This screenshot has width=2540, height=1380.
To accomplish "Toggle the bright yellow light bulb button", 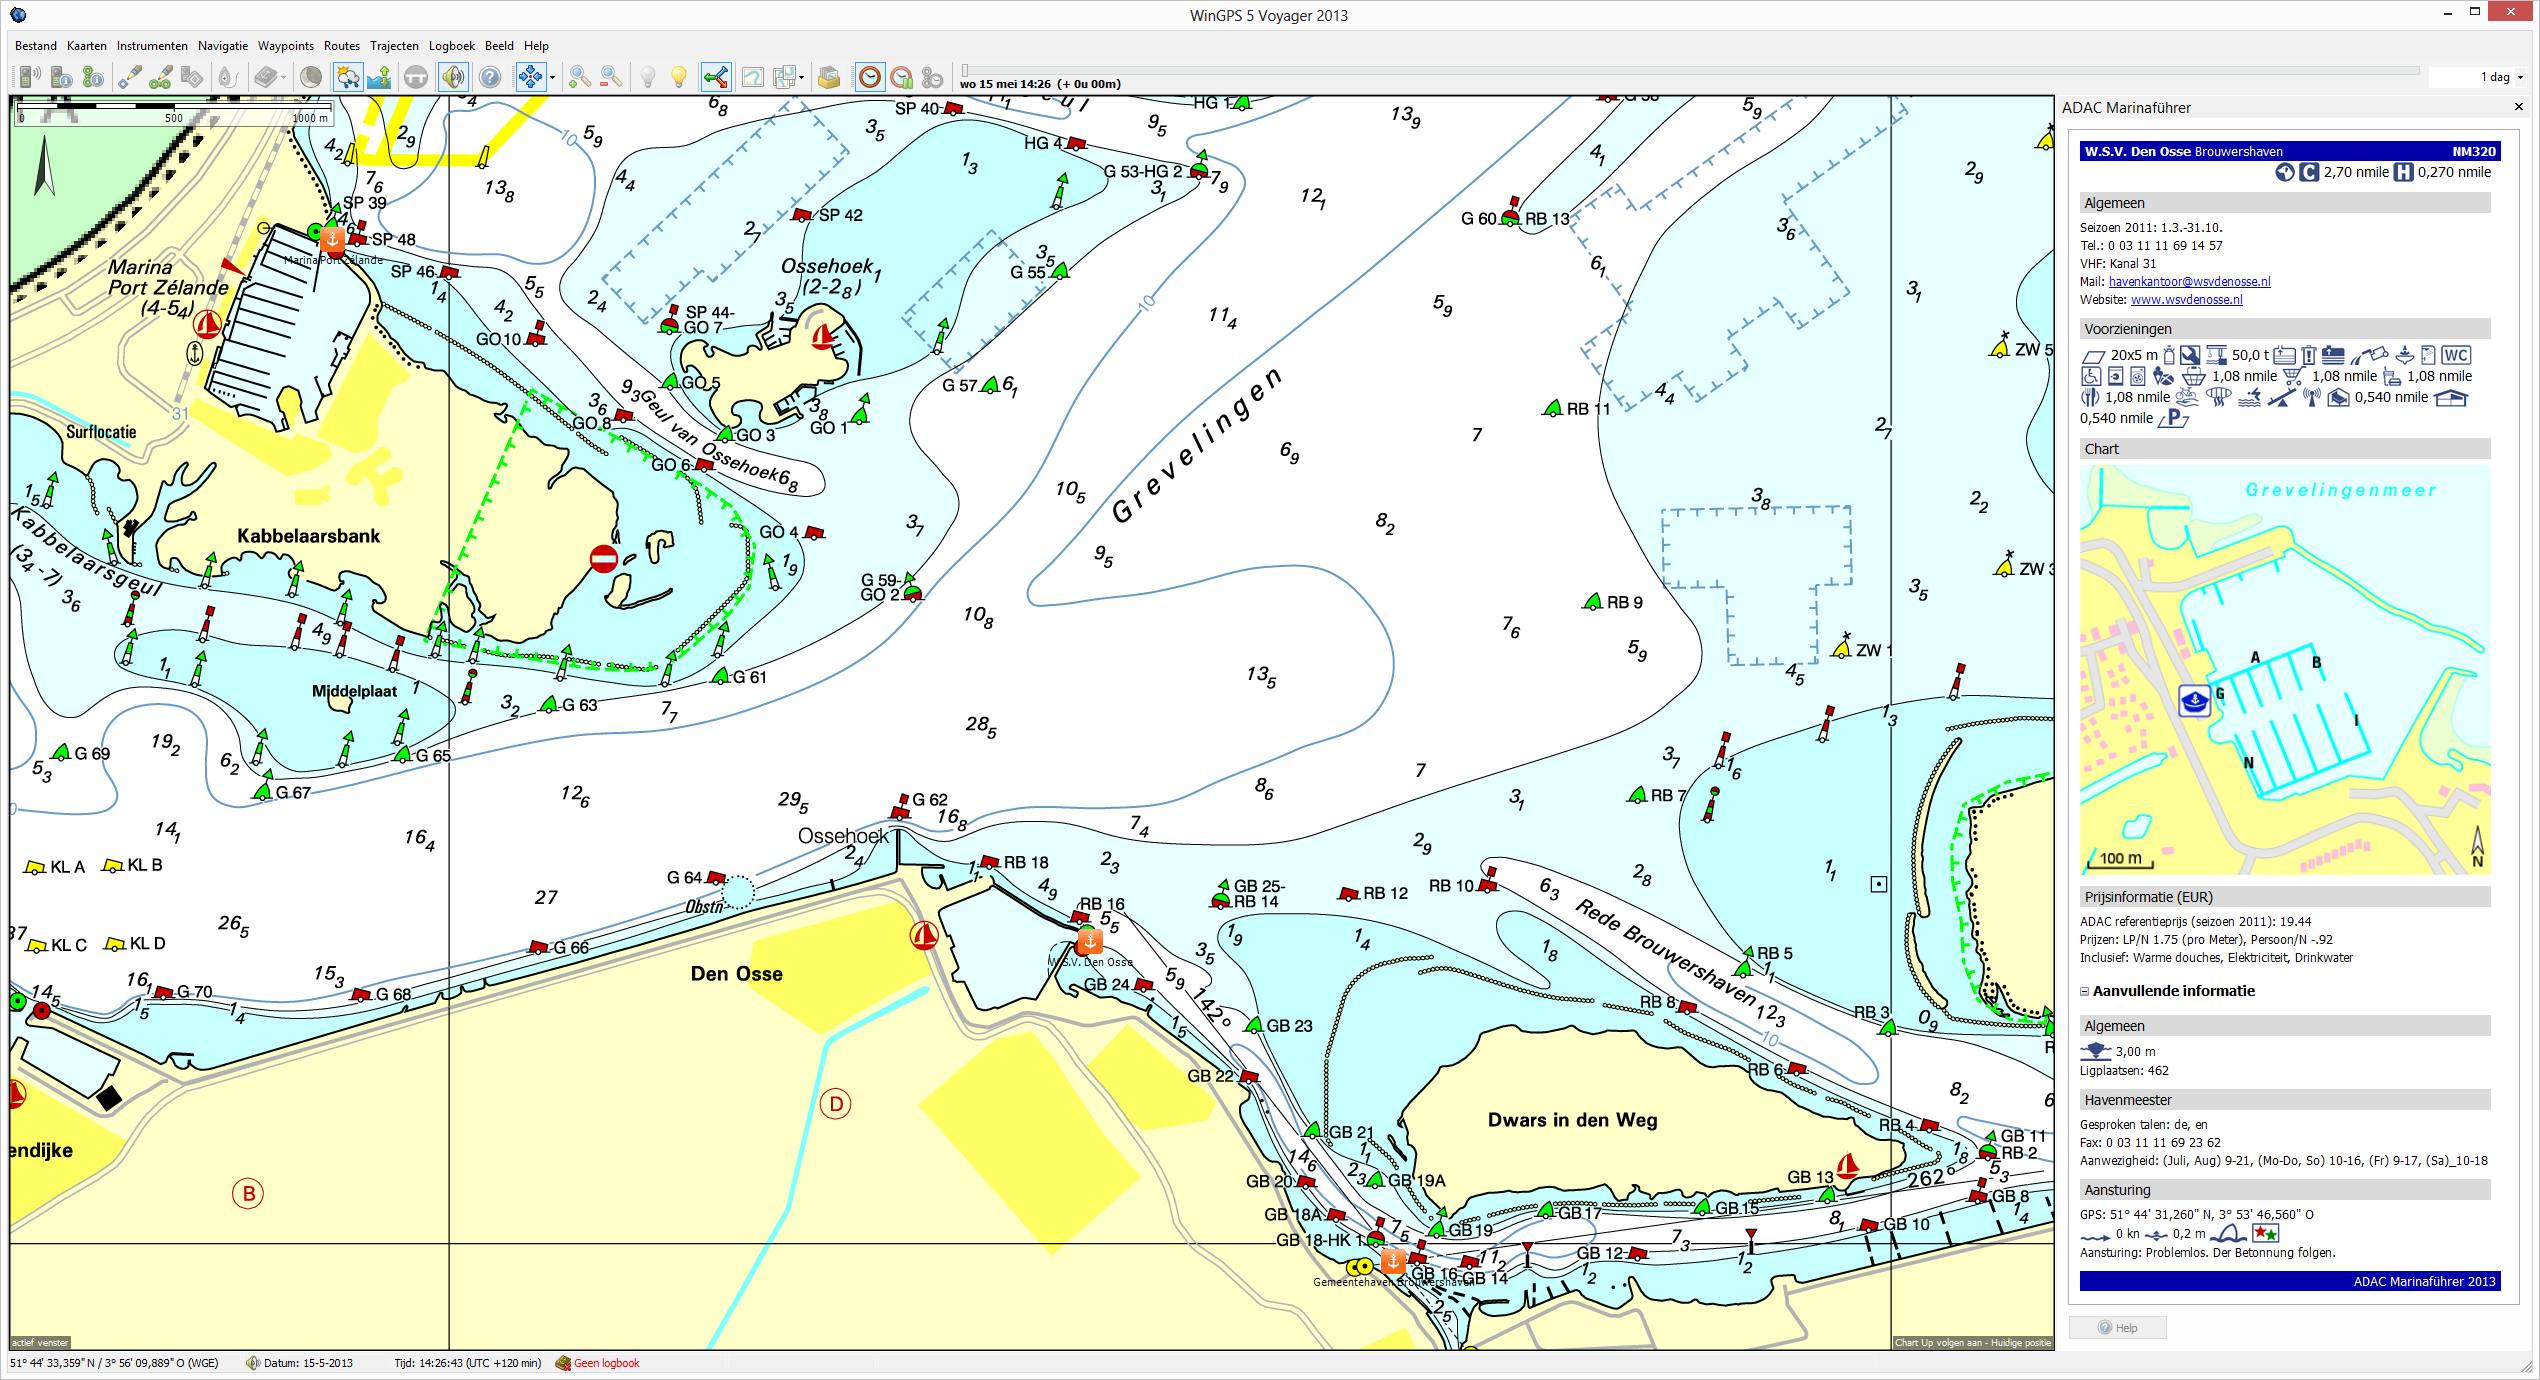I will click(x=680, y=77).
